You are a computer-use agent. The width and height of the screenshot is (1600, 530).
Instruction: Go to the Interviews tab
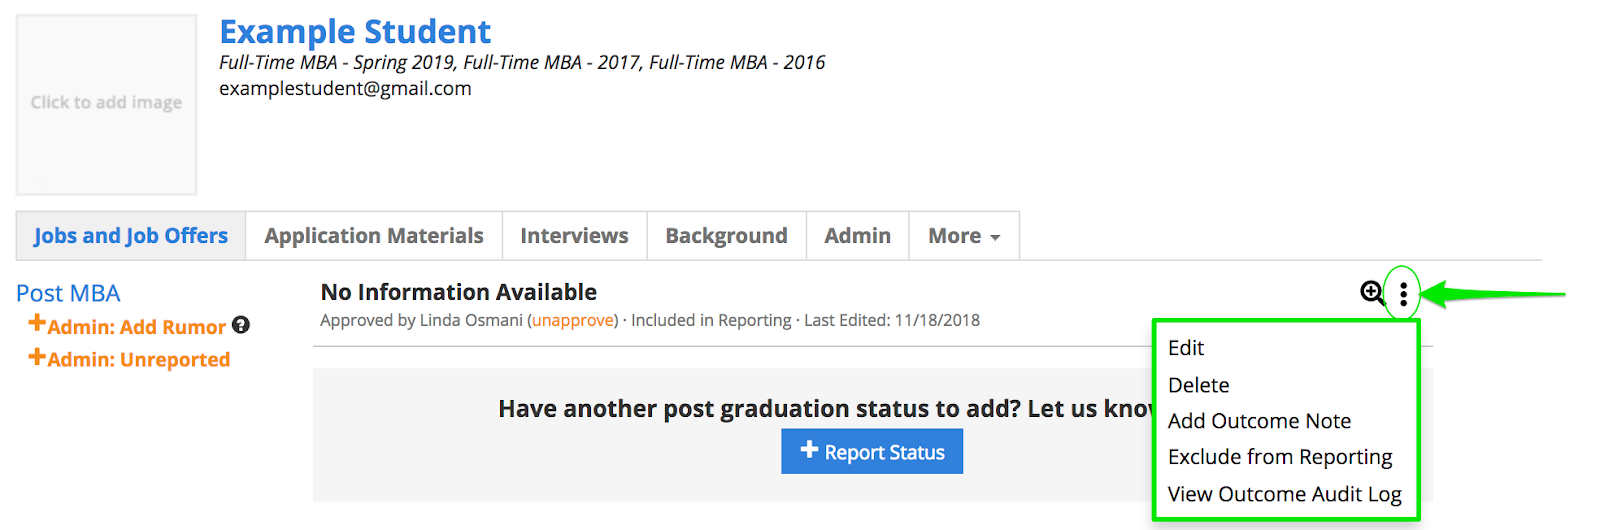[x=574, y=236]
